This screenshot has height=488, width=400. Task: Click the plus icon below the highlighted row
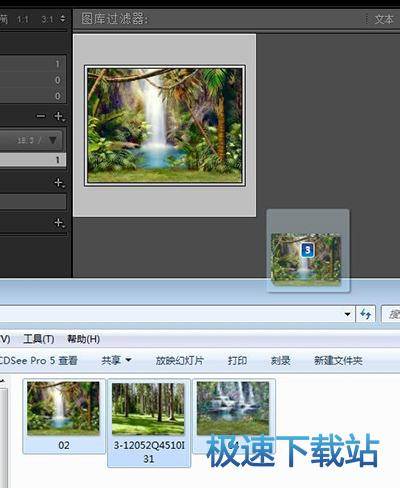click(59, 183)
